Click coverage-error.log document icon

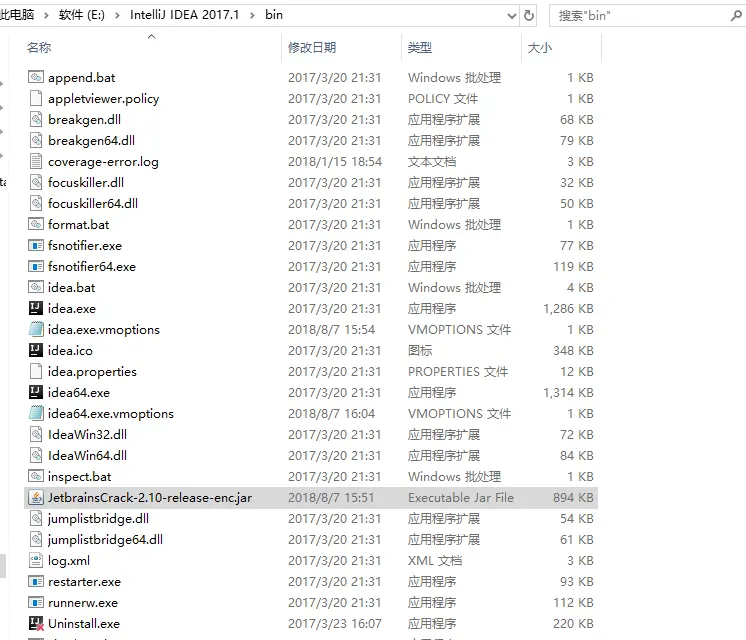[x=36, y=161]
